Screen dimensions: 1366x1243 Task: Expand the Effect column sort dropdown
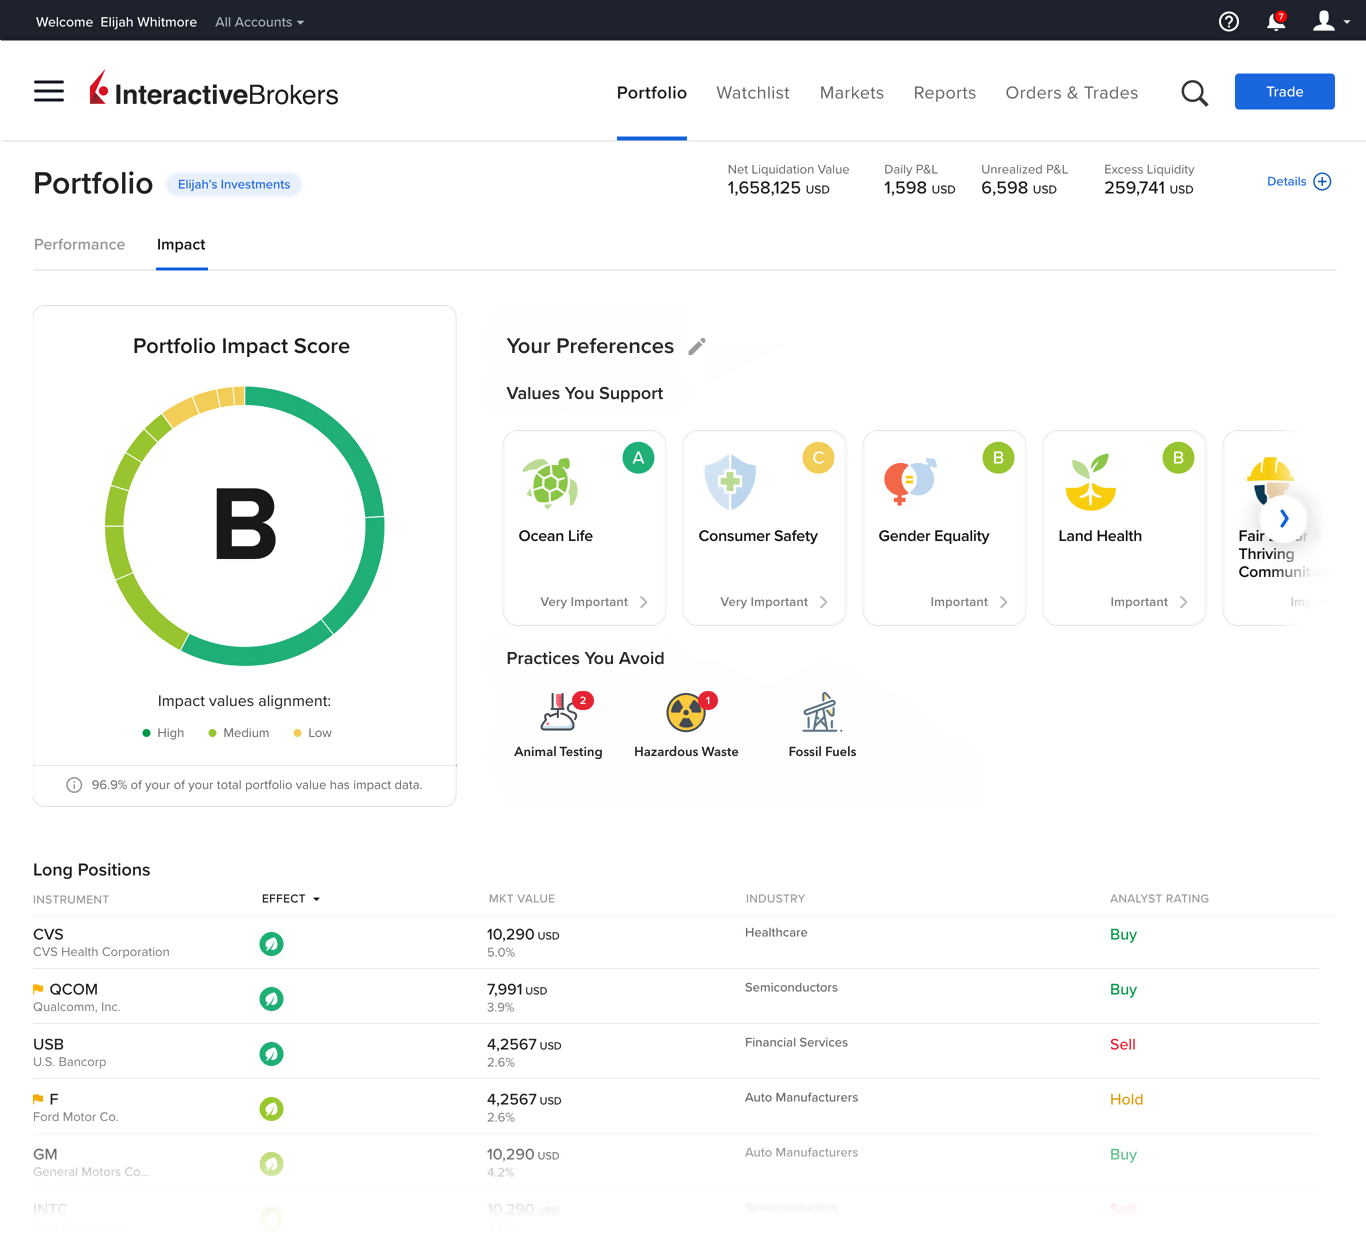click(x=291, y=898)
